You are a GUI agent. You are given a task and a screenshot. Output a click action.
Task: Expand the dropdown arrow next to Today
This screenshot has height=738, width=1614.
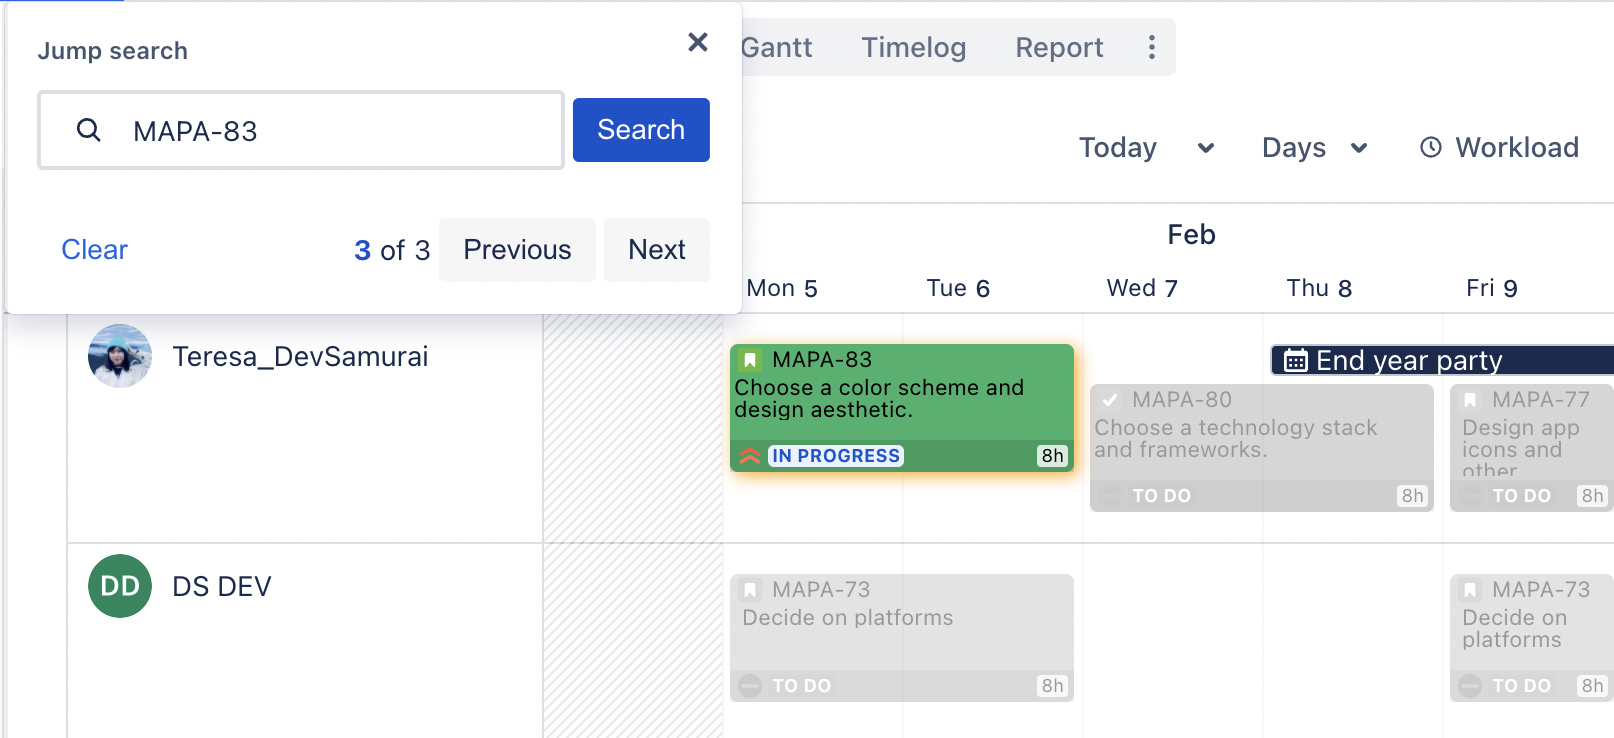[1206, 148]
